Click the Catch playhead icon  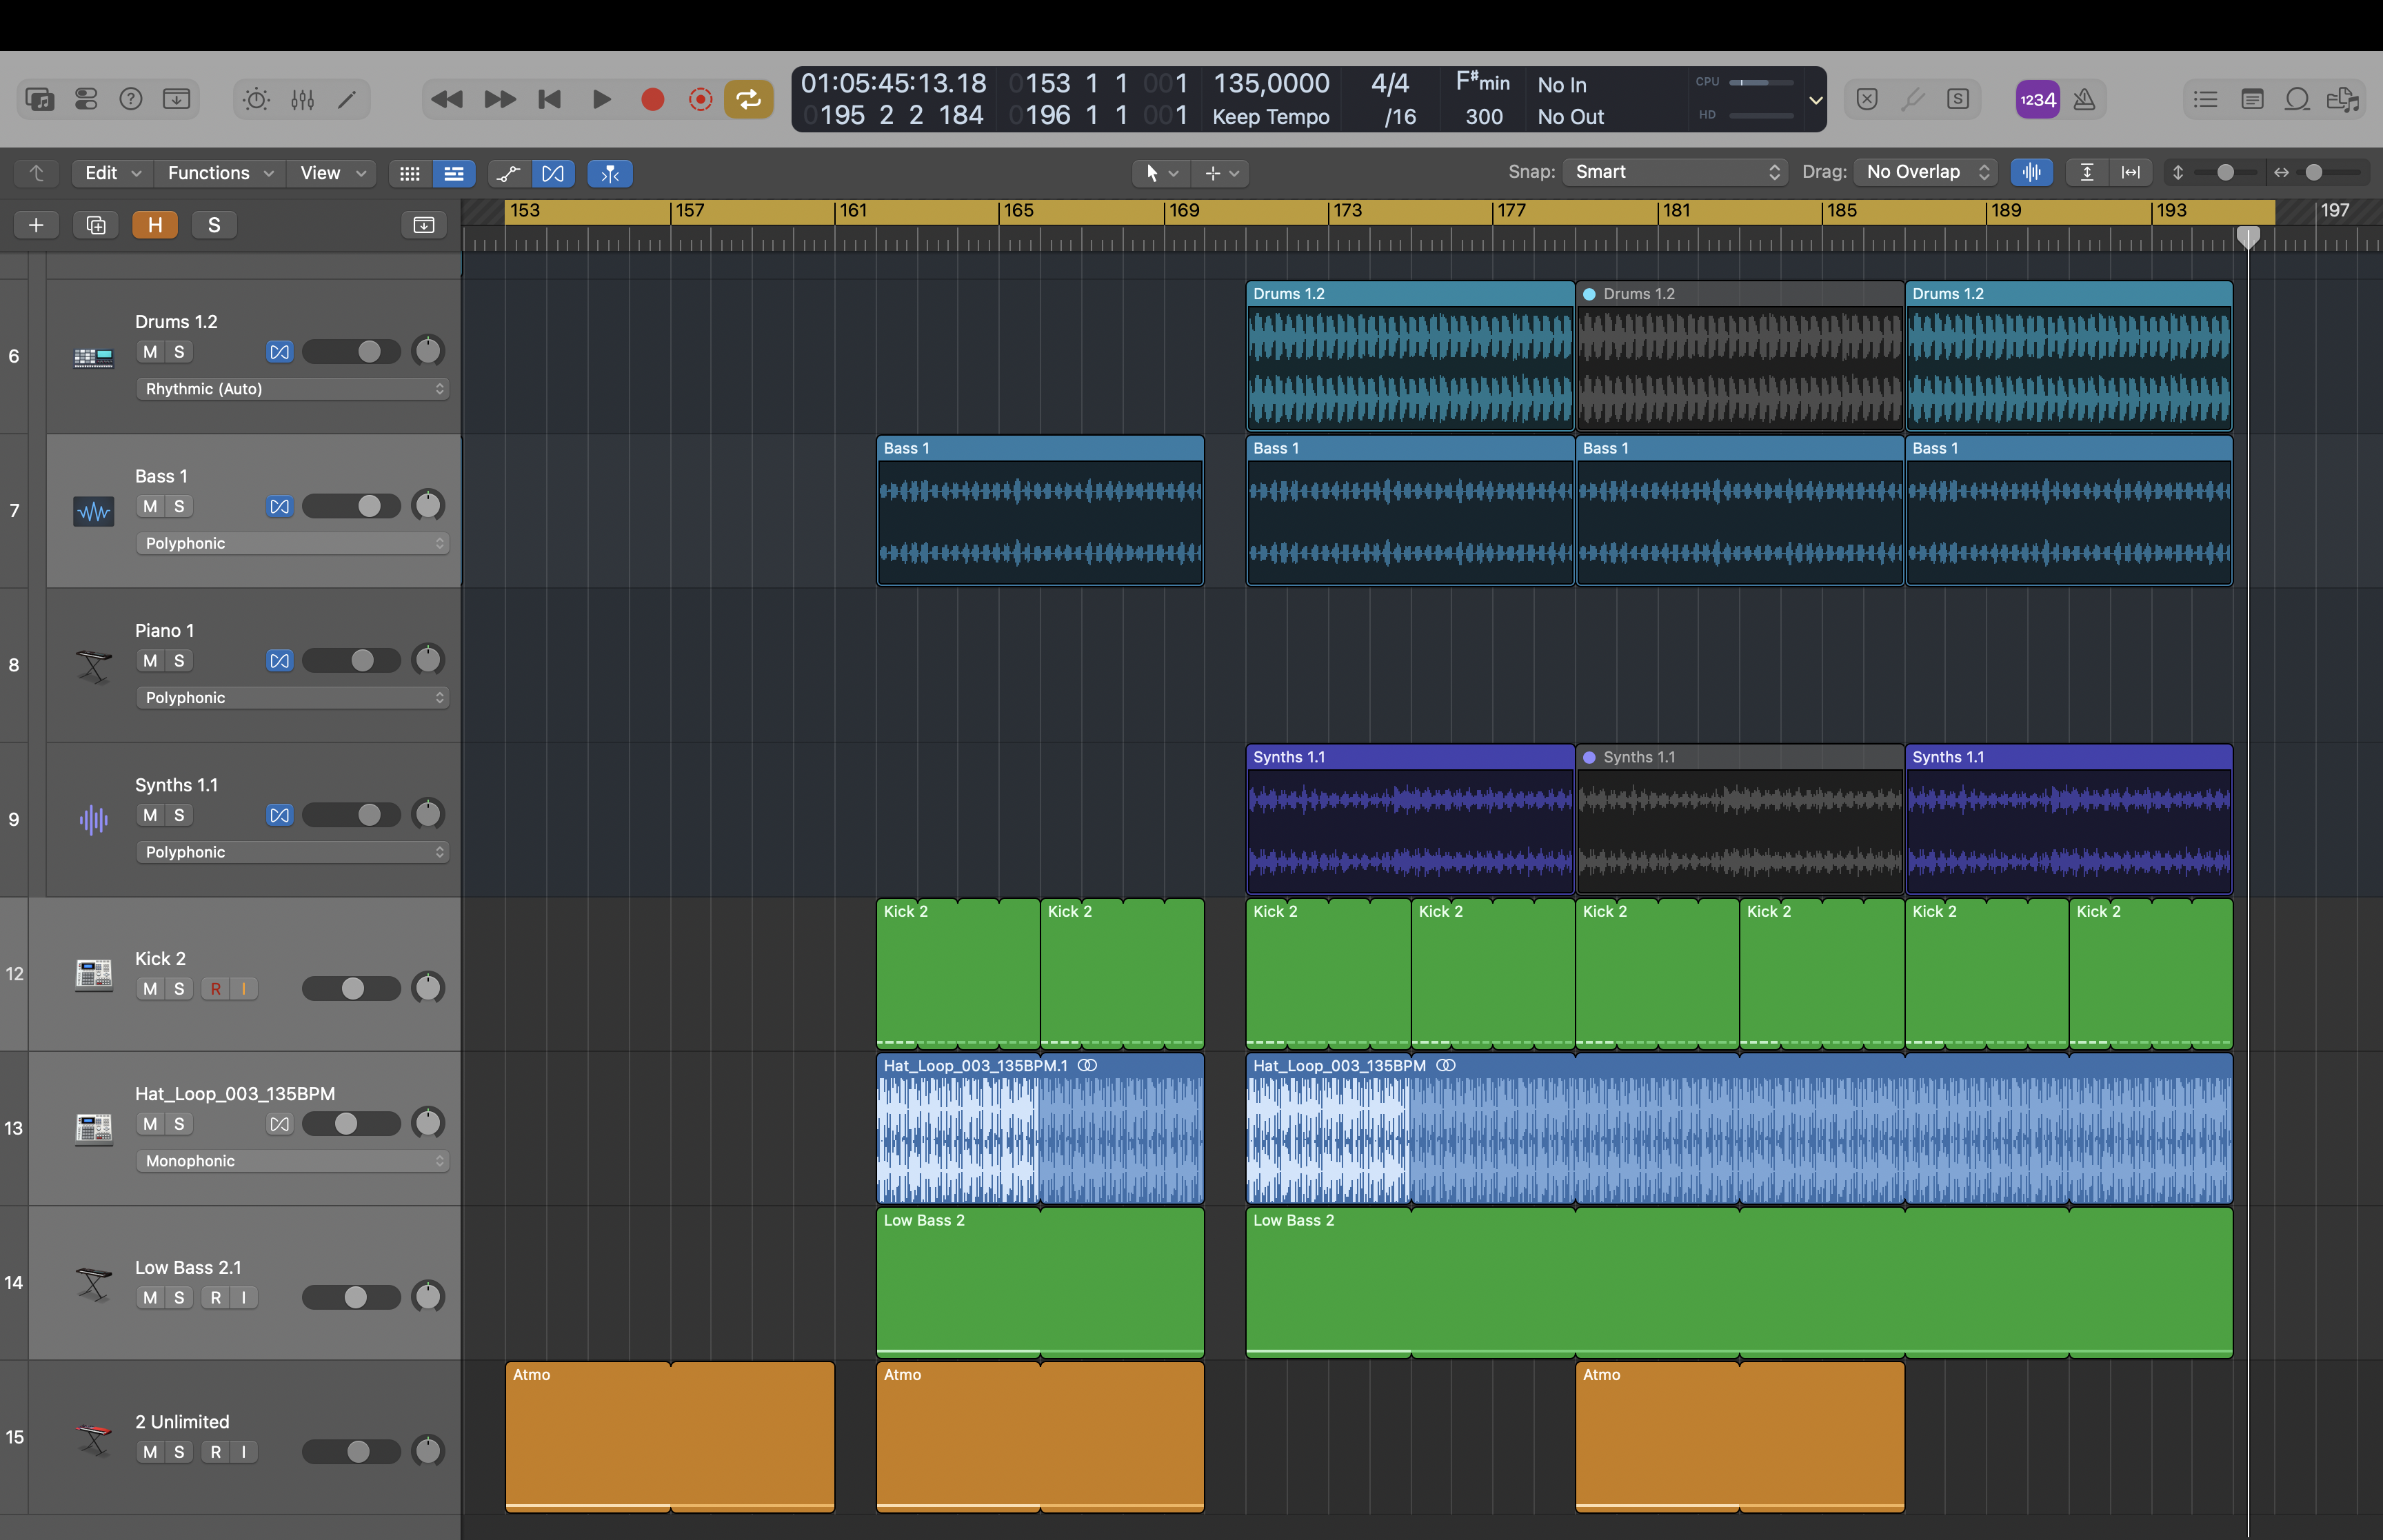tap(610, 173)
